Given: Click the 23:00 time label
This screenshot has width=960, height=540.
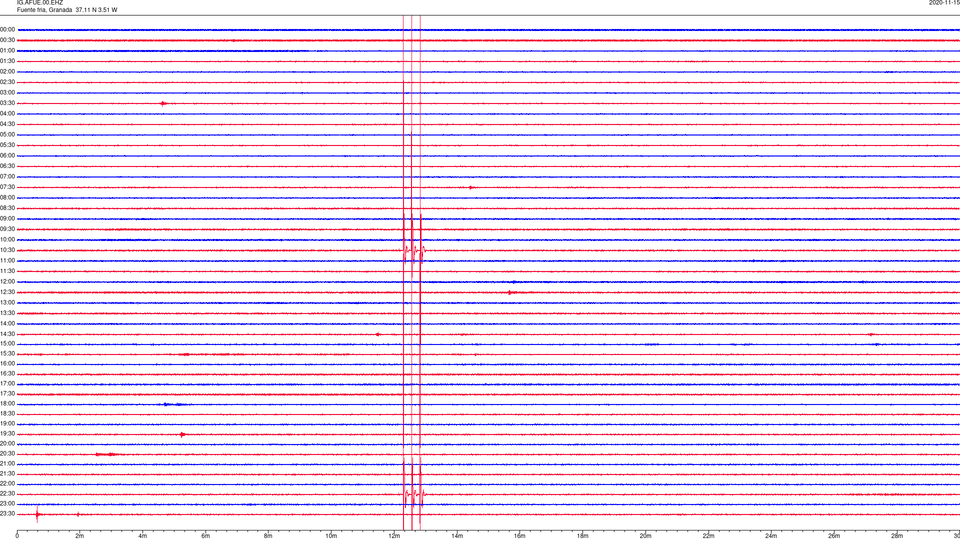Looking at the screenshot, I should (7, 504).
